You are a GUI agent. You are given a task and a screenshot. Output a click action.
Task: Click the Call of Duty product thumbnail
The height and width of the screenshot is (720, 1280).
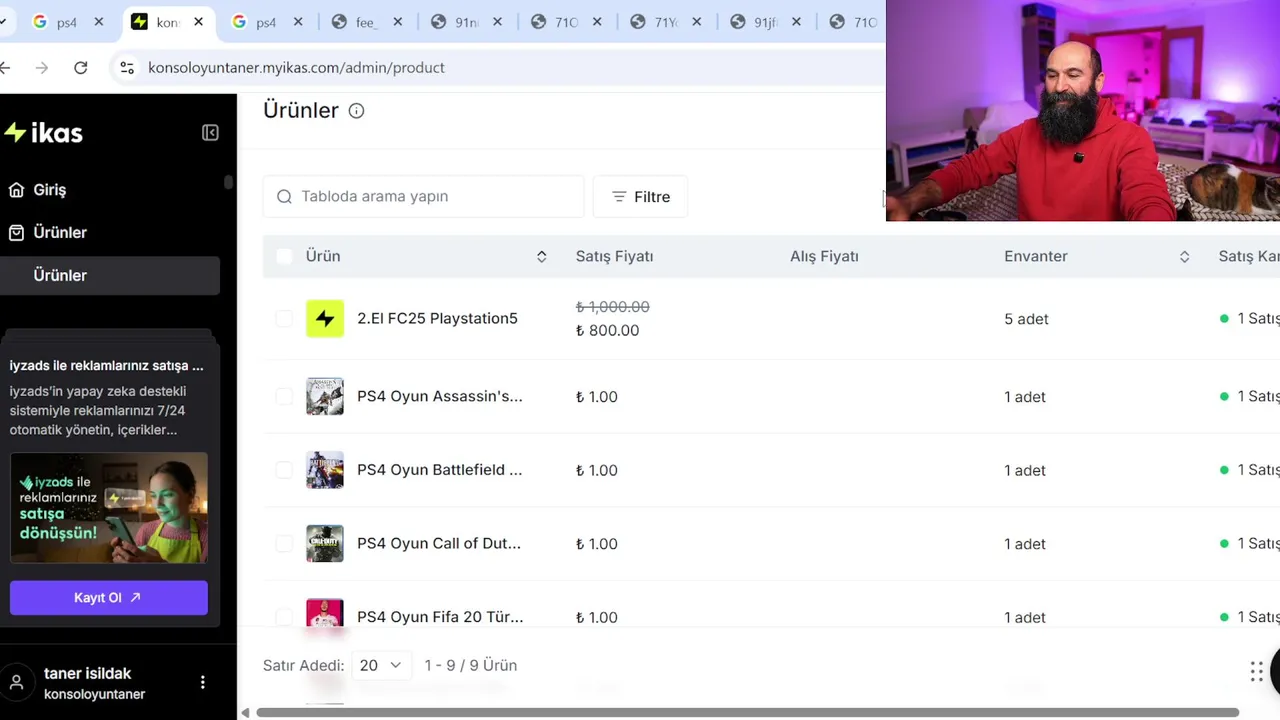click(x=325, y=544)
